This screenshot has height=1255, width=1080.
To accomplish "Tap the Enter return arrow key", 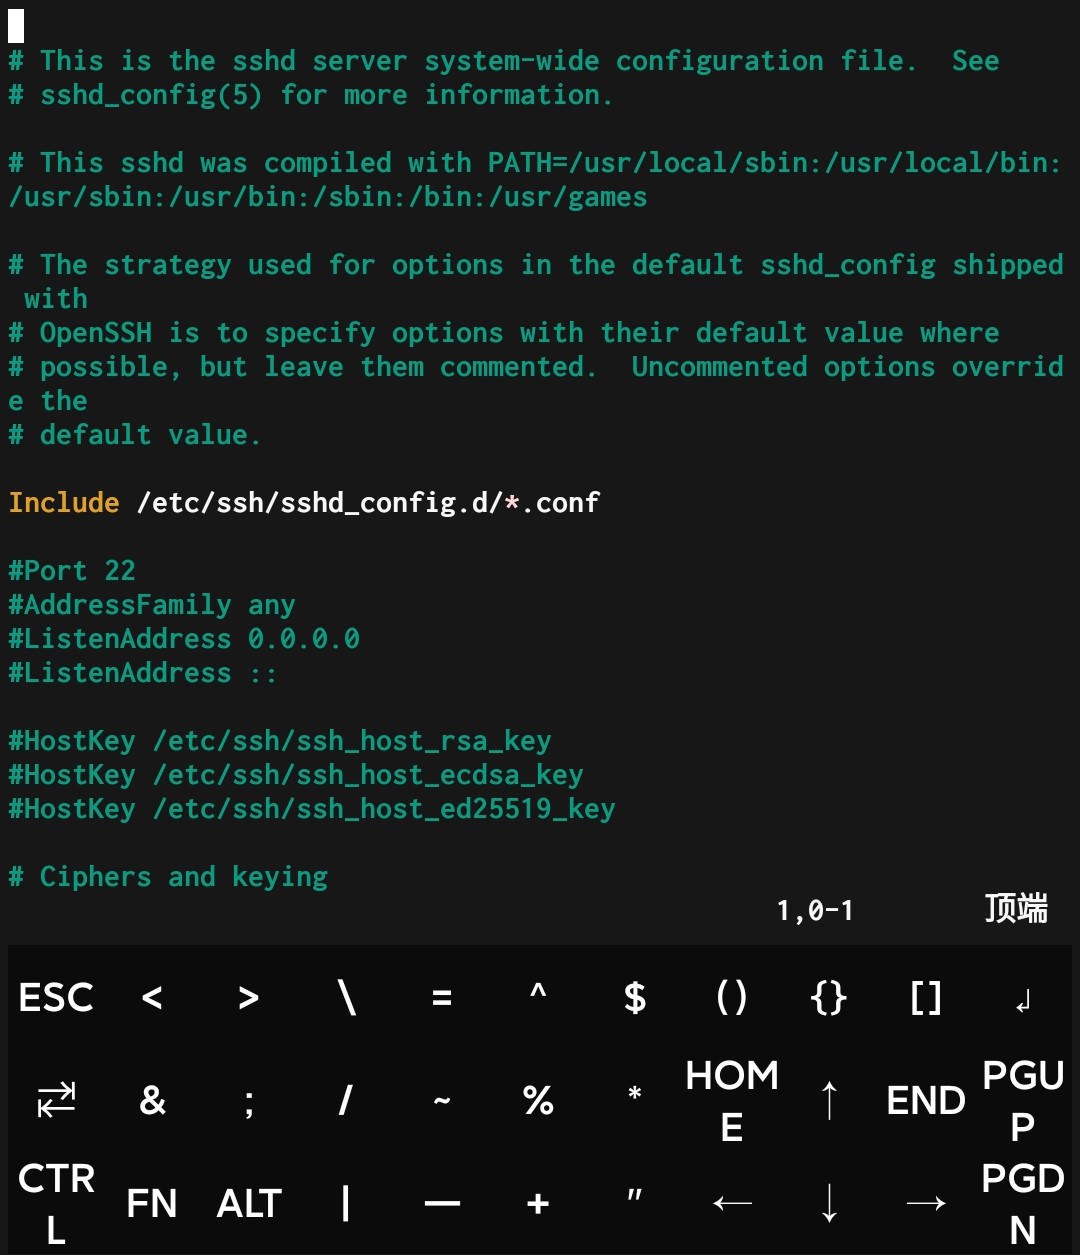I will pos(1022,998).
